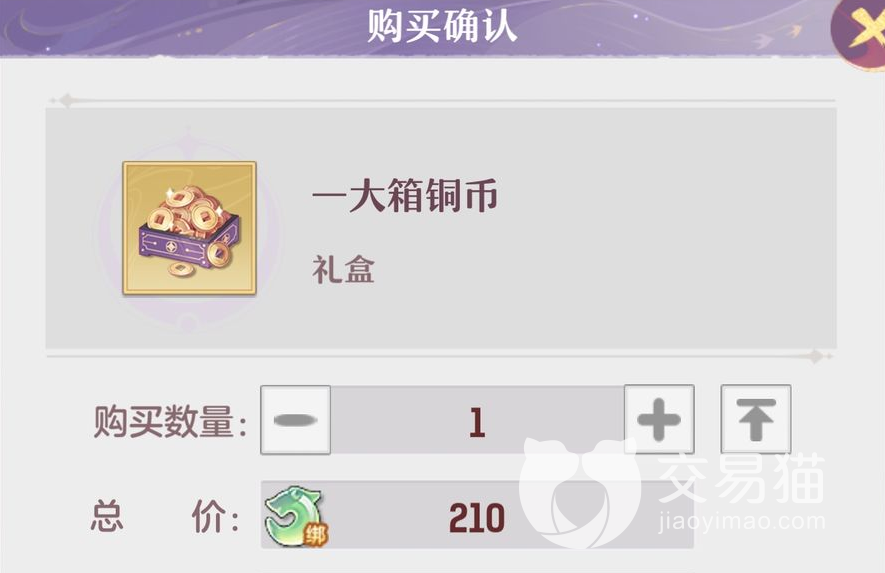Click the 交易猫 cat logo watermark
The width and height of the screenshot is (885, 573).
pyautogui.click(x=580, y=491)
